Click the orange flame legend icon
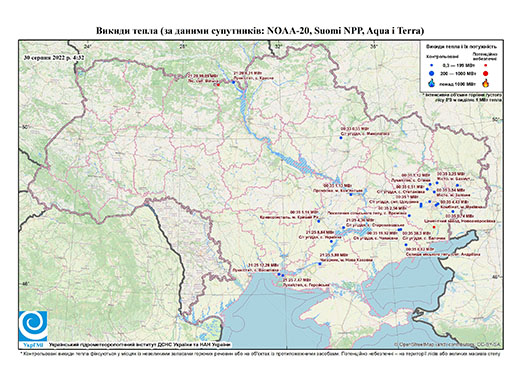Viewport: 520px width, 368px height. coord(486,83)
